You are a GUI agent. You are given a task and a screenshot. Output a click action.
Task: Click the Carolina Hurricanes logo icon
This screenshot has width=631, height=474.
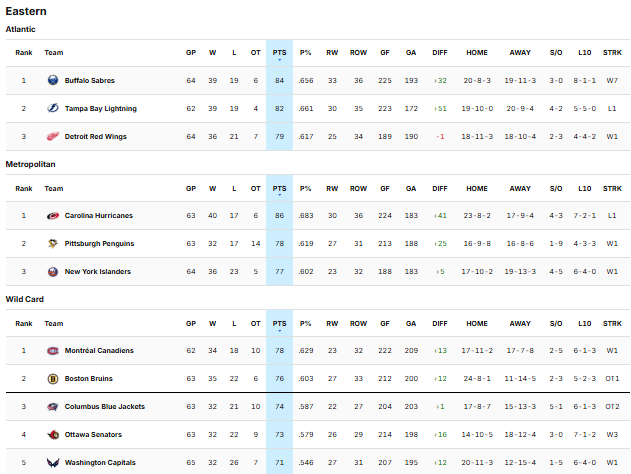coord(52,215)
